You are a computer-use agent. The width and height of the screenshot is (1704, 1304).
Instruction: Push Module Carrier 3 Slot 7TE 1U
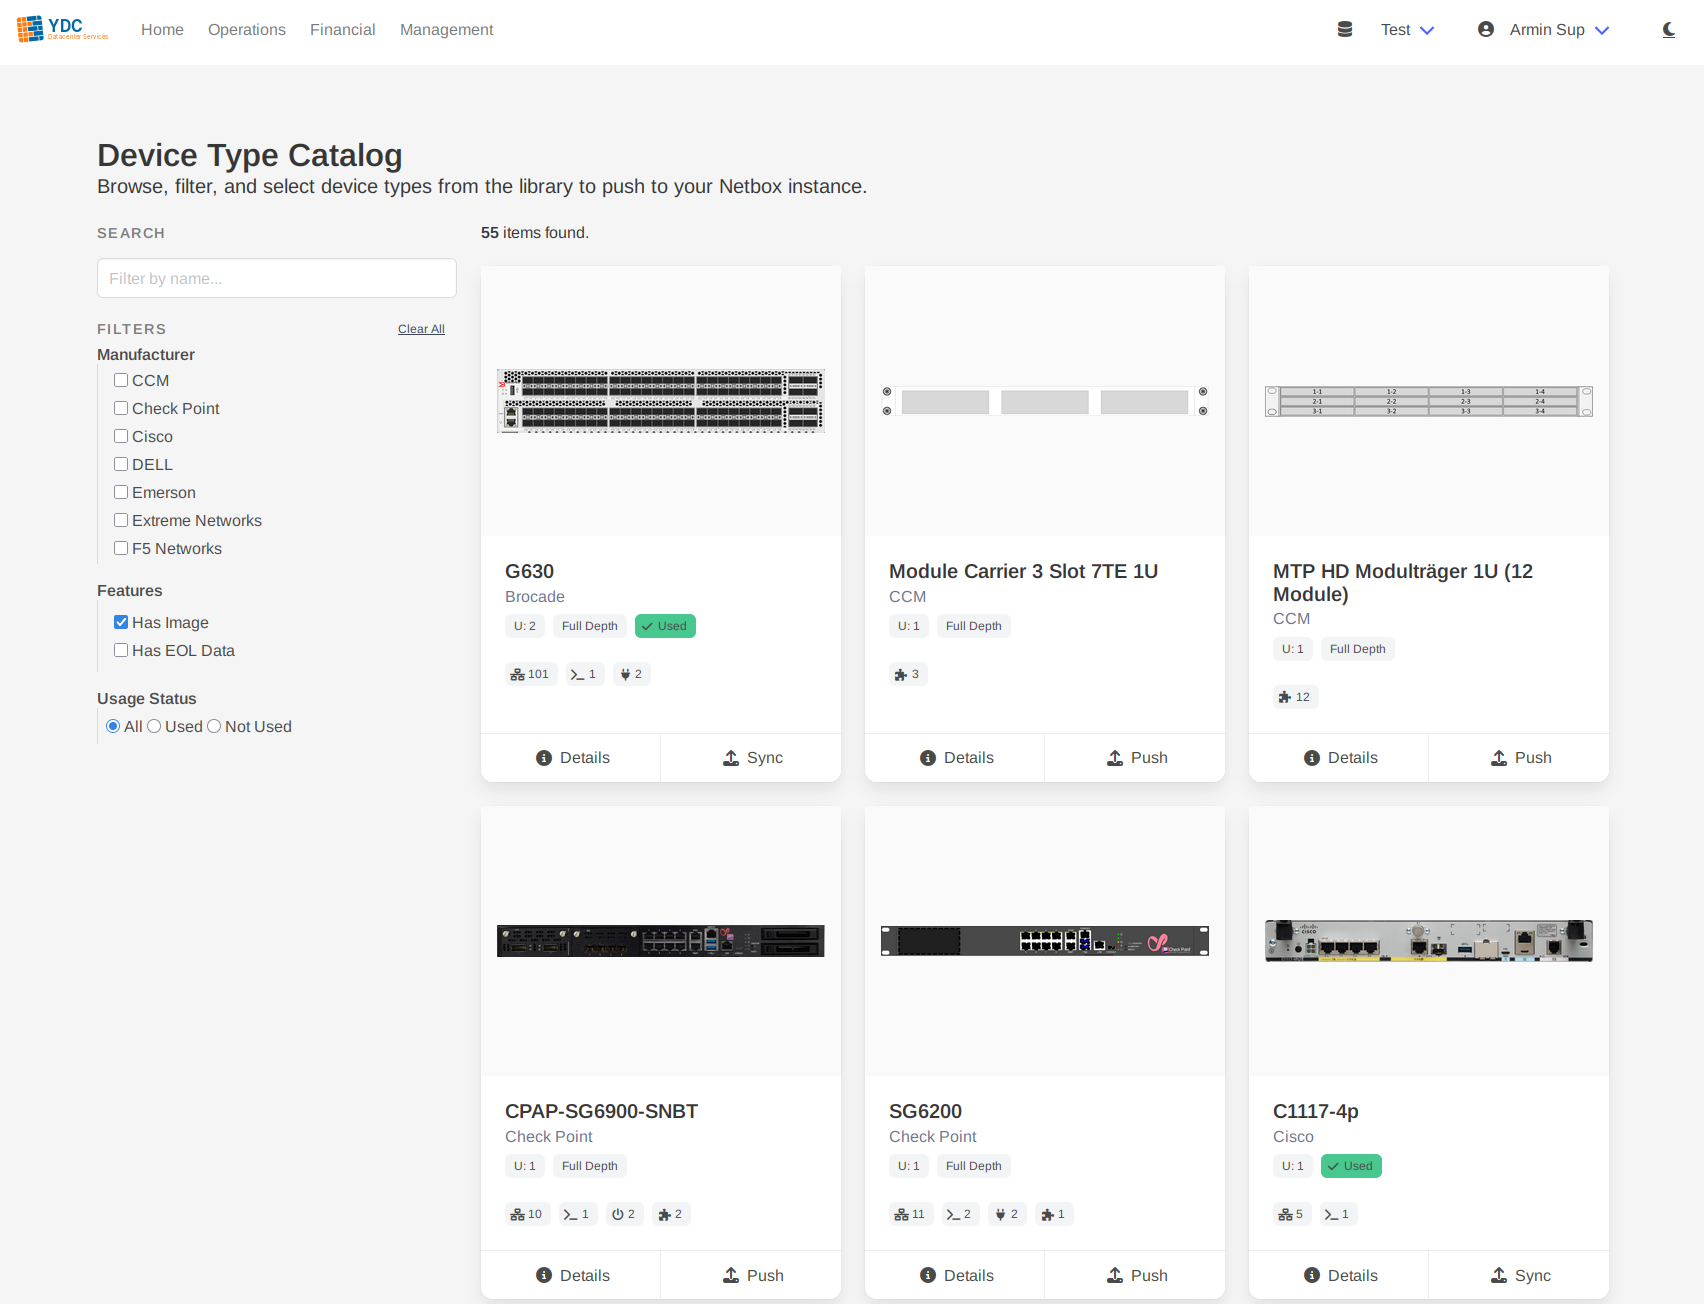[x=1135, y=758]
